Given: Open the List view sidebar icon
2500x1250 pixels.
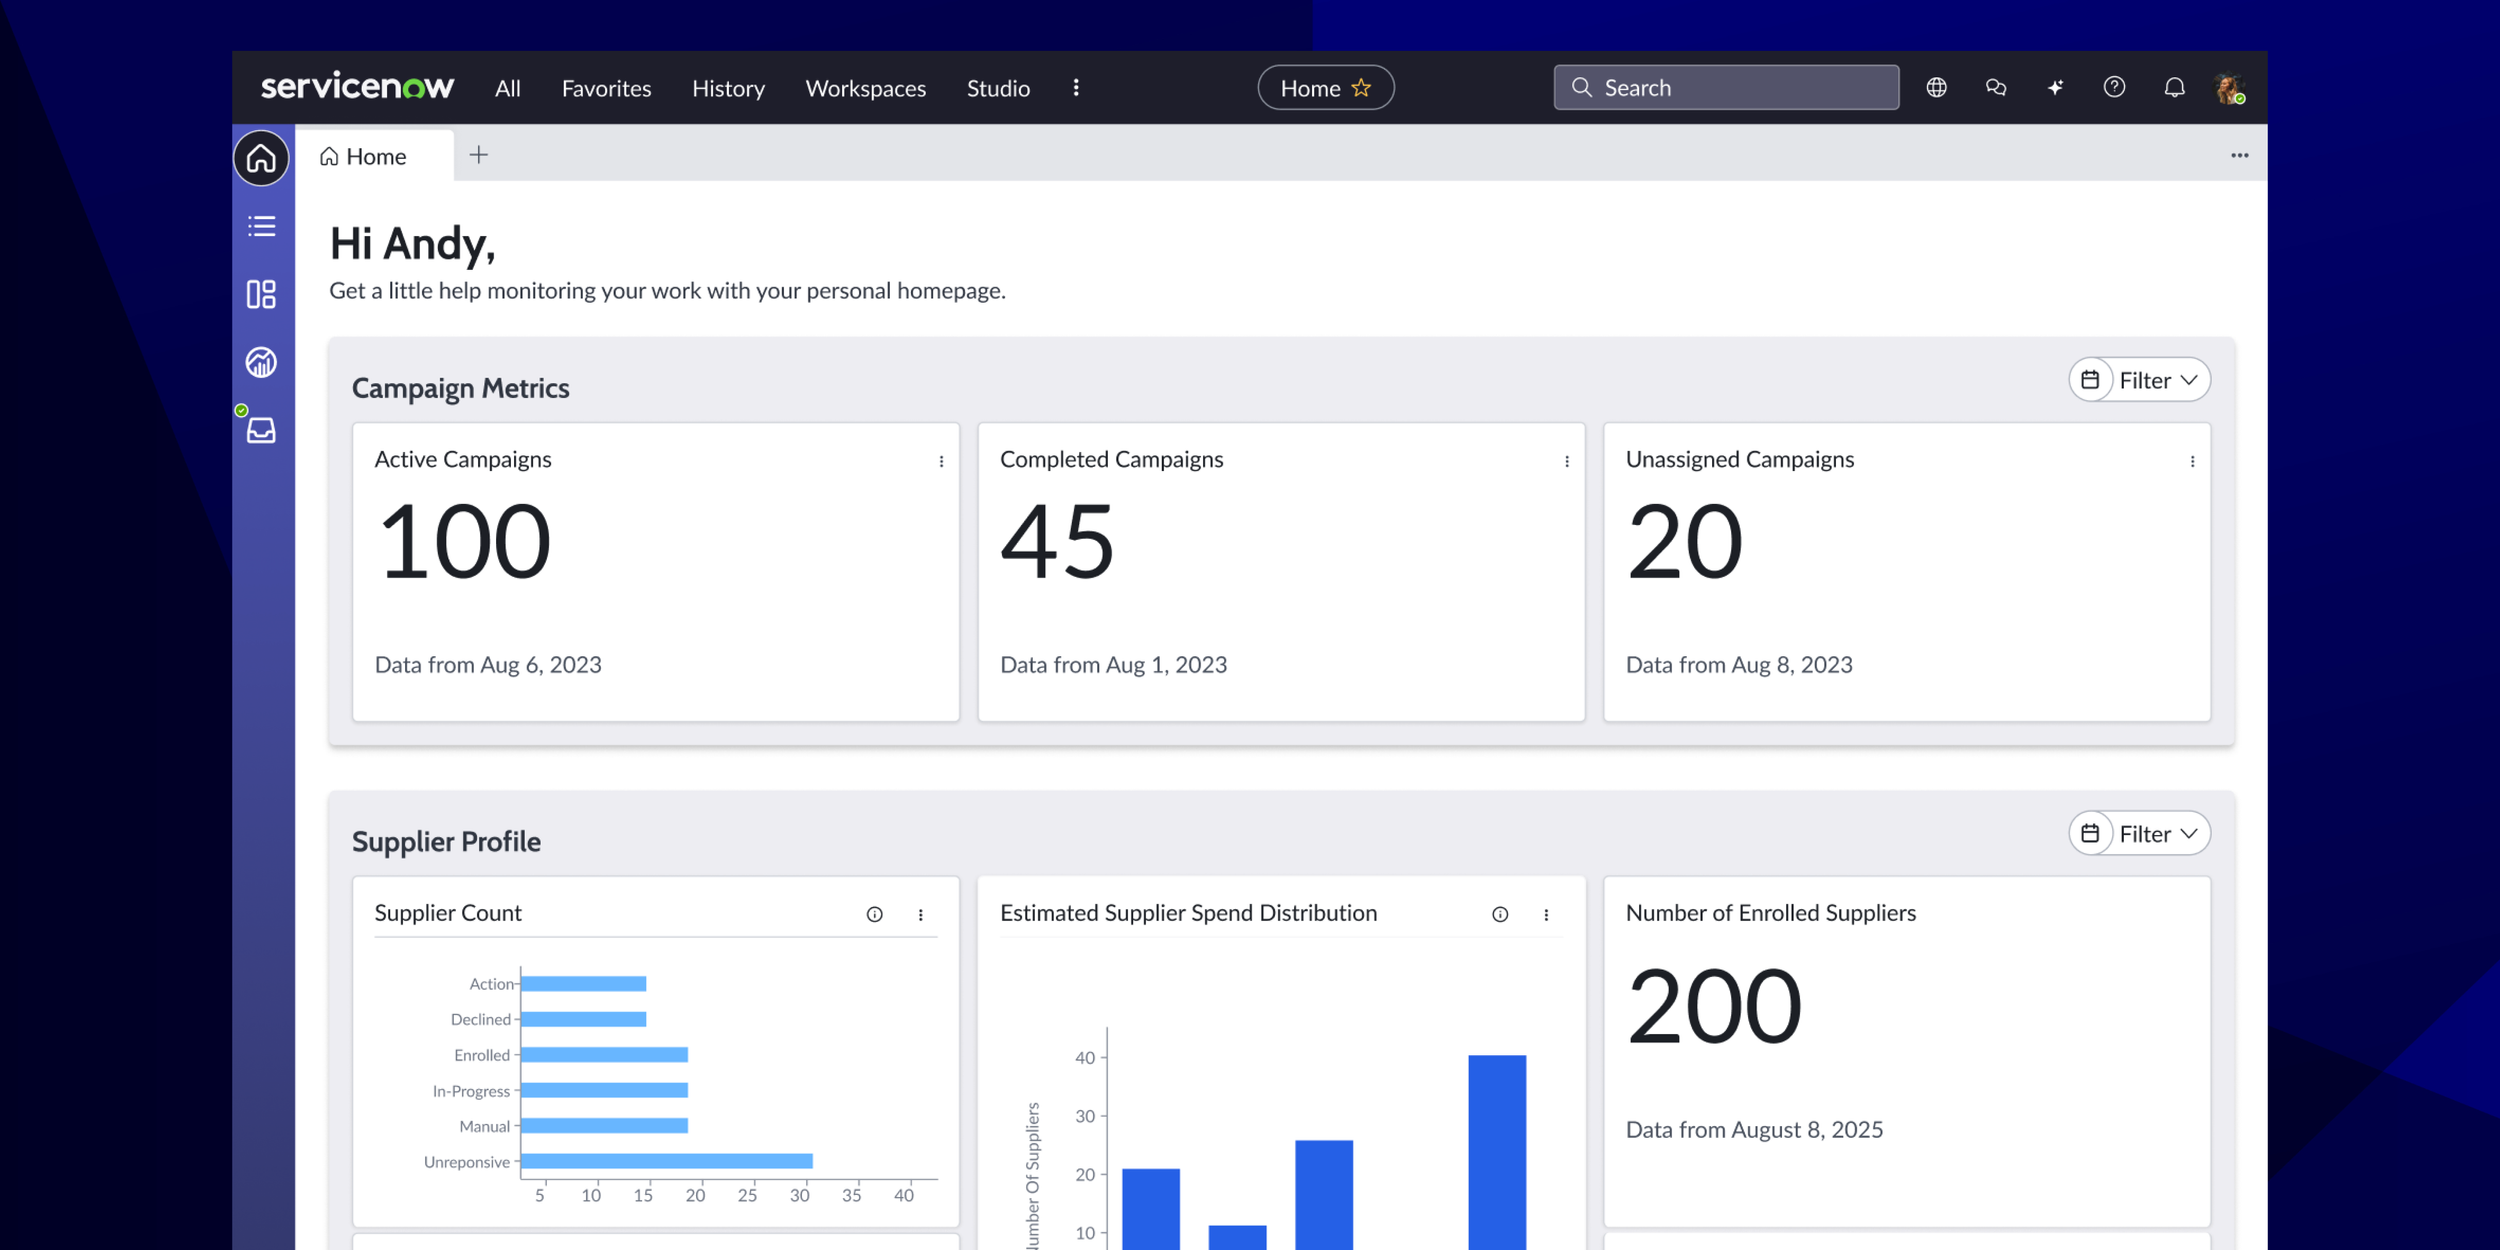Looking at the screenshot, I should (261, 226).
